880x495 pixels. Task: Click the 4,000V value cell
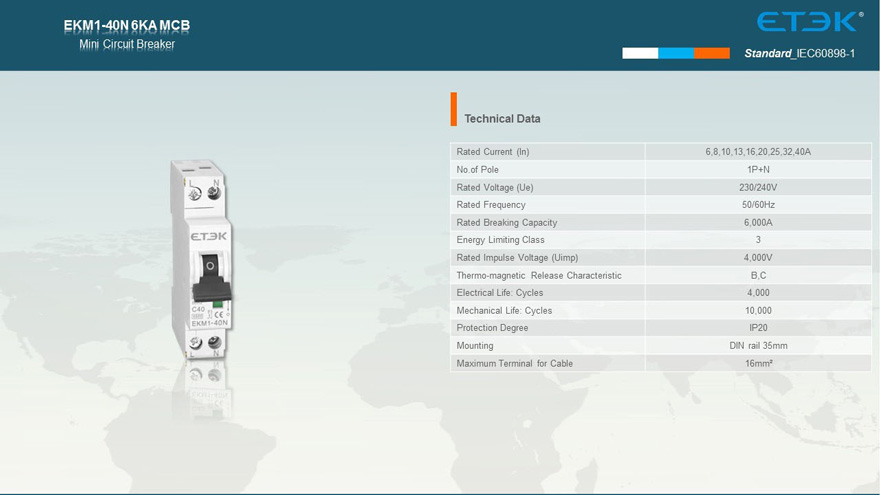[758, 258]
